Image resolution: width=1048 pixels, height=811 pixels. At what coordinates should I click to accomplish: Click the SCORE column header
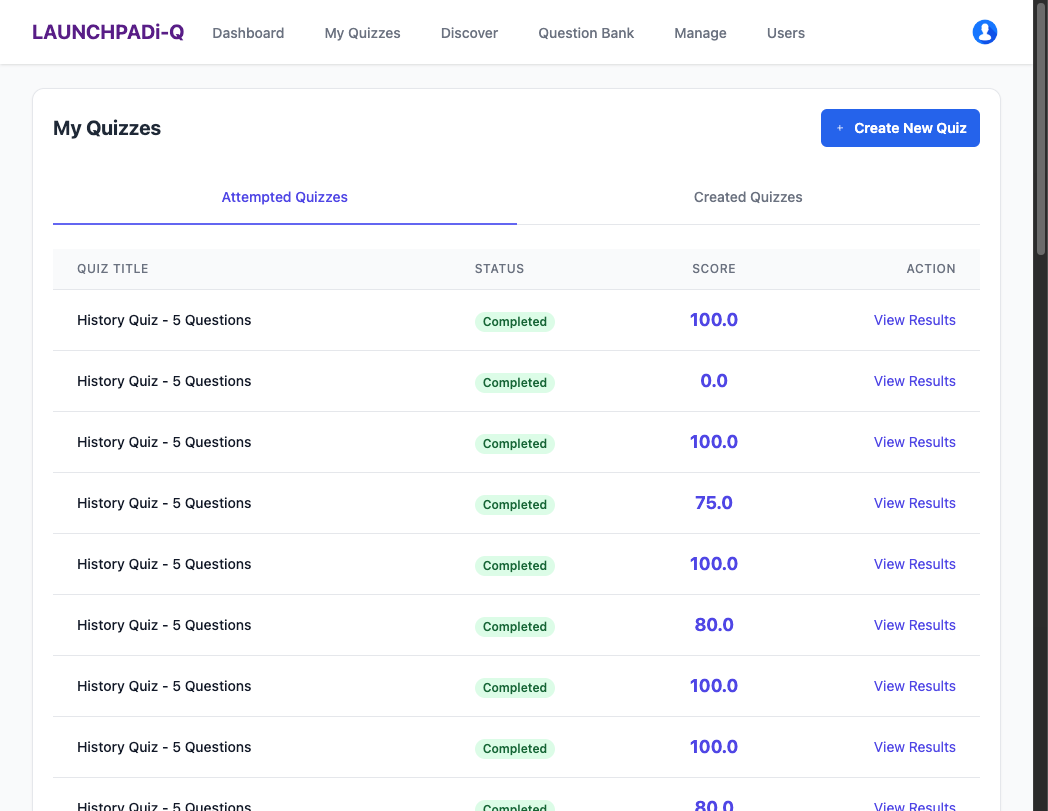point(714,269)
